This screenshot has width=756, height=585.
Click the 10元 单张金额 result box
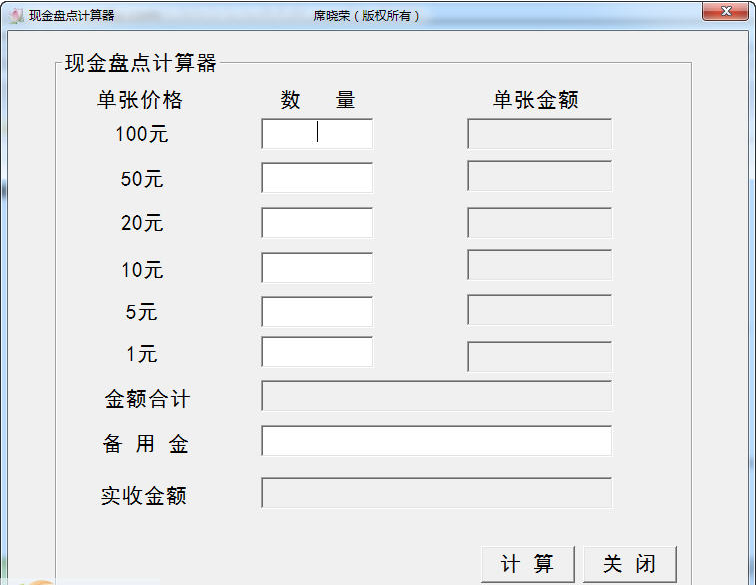tap(540, 265)
